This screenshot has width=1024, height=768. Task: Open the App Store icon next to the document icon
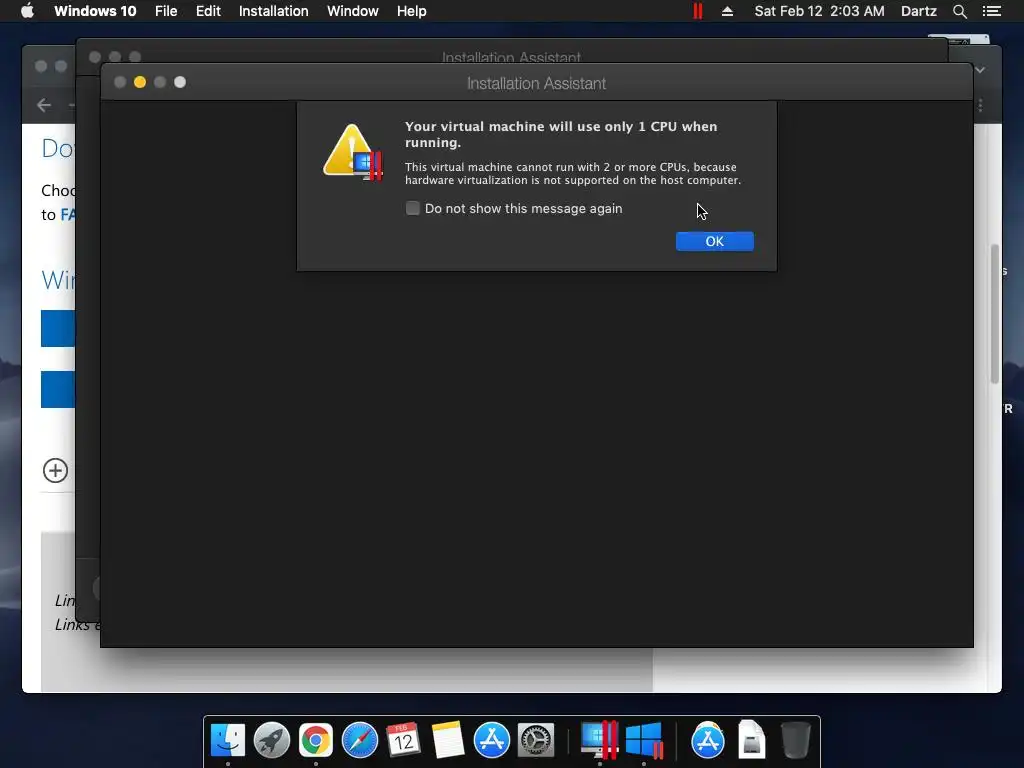(x=708, y=740)
